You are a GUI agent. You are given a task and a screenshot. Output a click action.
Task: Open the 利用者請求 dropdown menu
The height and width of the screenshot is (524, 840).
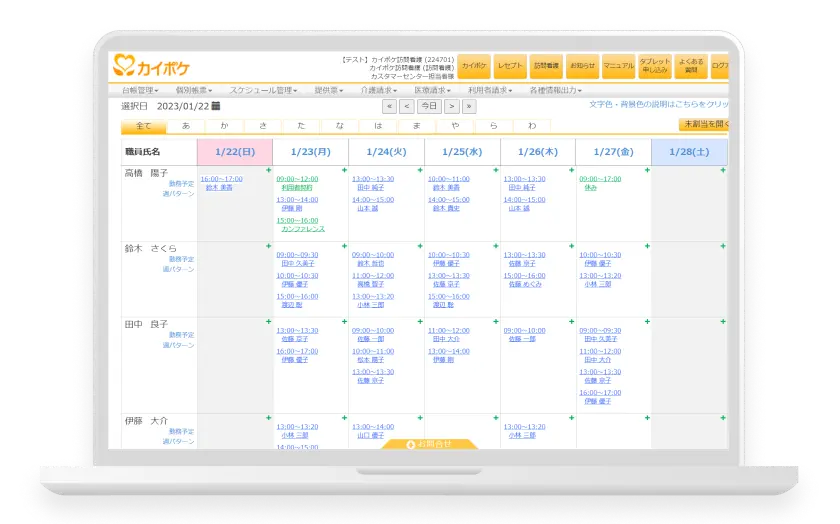pyautogui.click(x=490, y=91)
